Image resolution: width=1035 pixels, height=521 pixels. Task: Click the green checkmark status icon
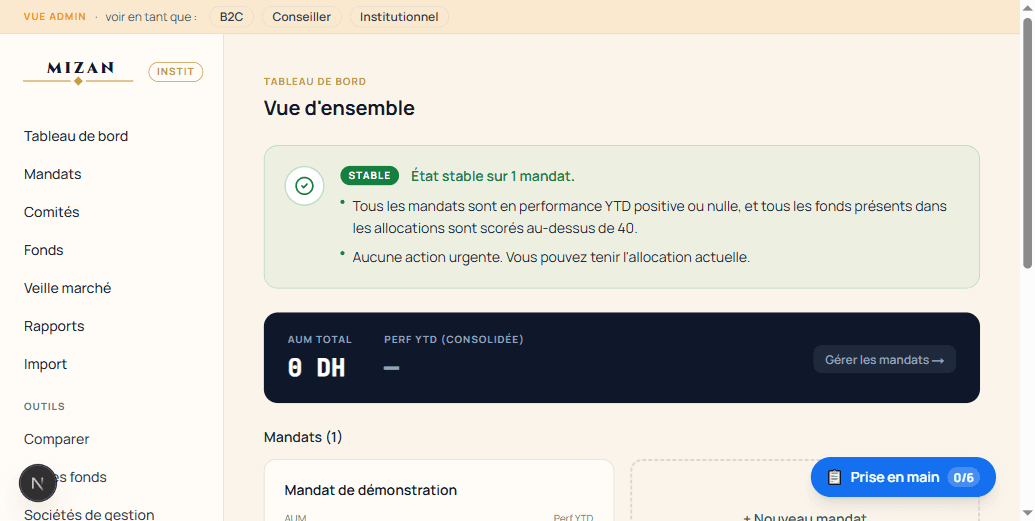[x=304, y=186]
